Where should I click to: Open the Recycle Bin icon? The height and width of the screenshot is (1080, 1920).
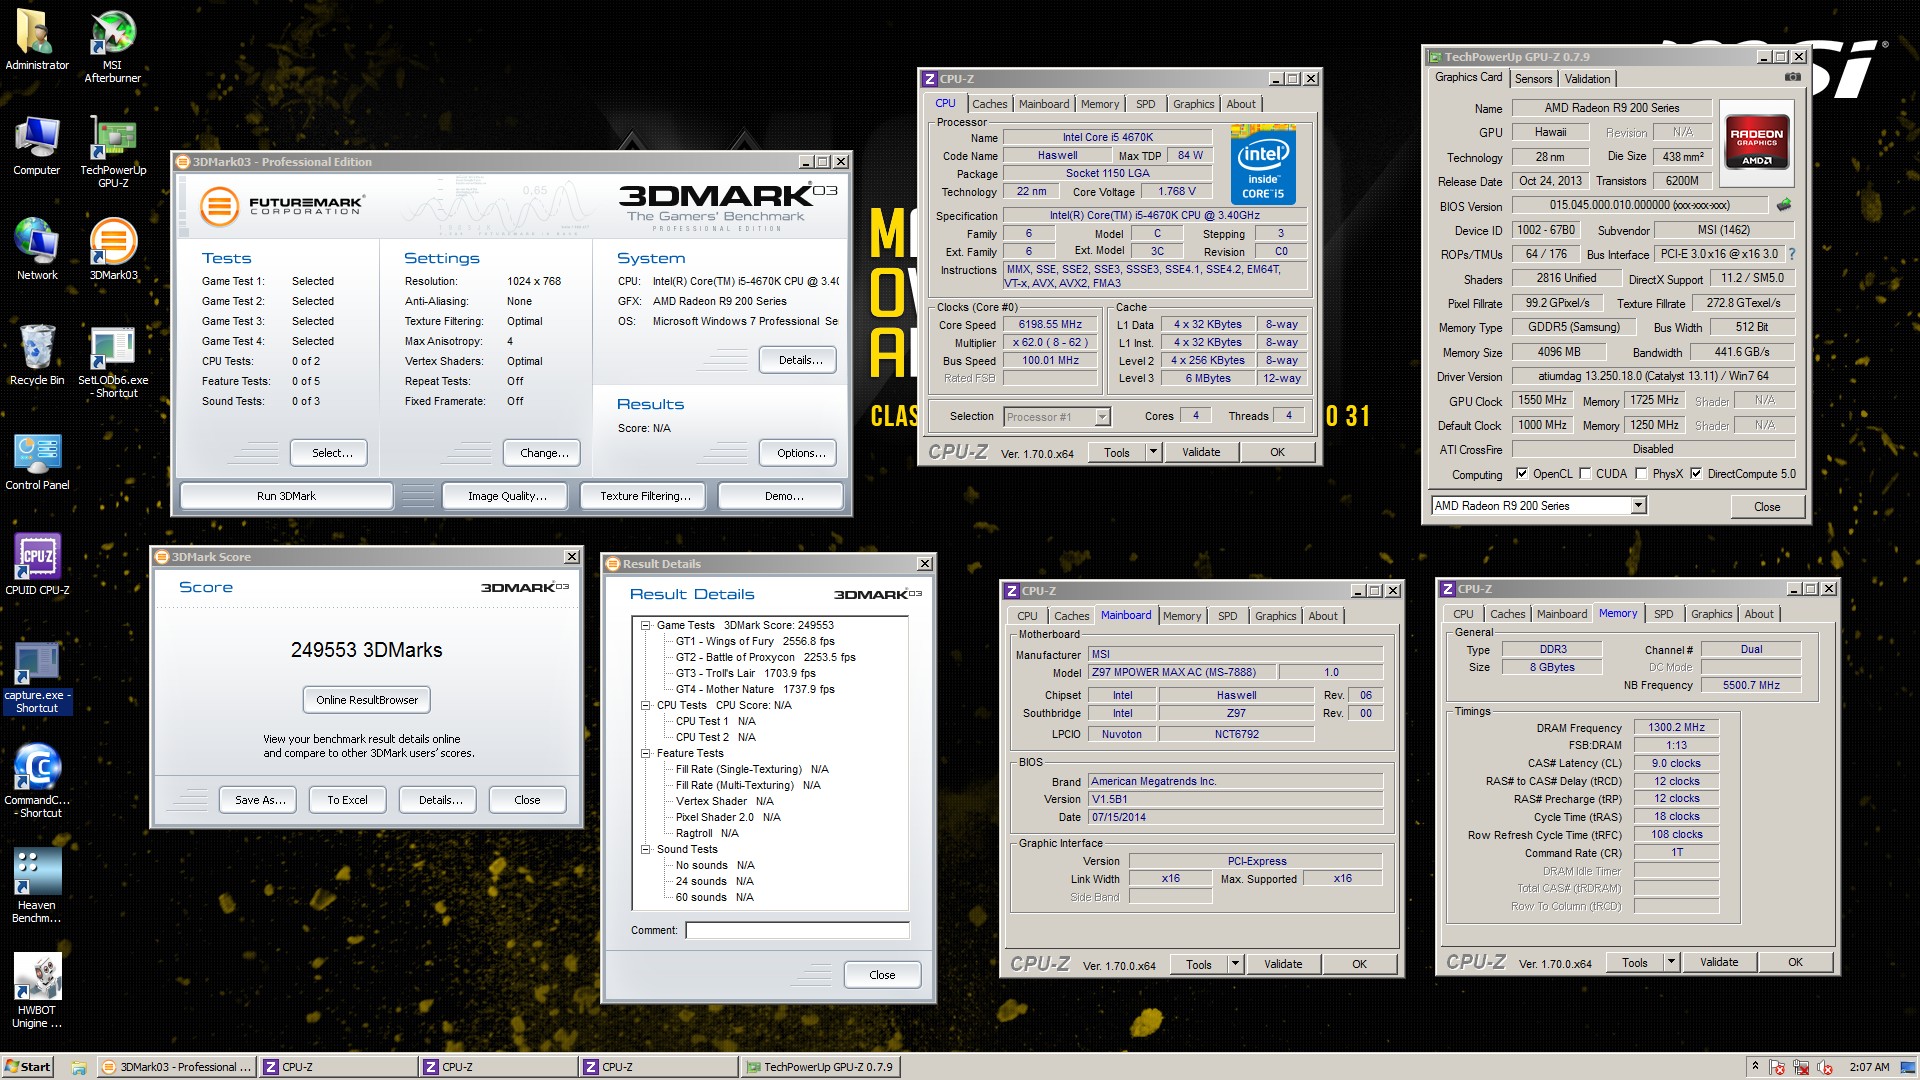[37, 355]
